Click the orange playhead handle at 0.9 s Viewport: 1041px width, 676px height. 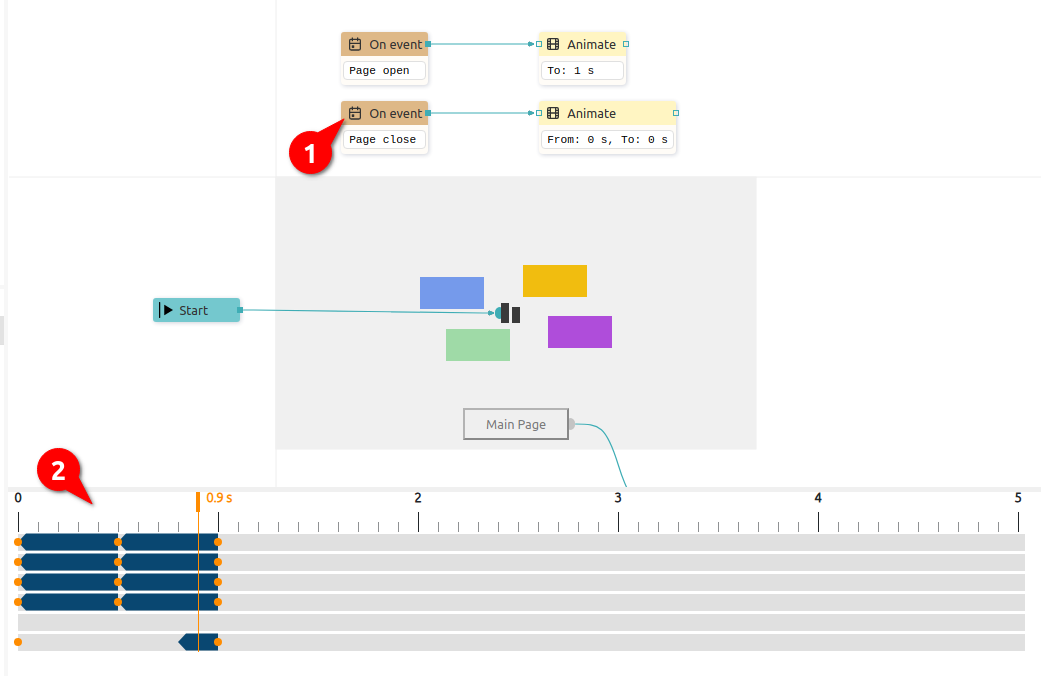point(198,502)
